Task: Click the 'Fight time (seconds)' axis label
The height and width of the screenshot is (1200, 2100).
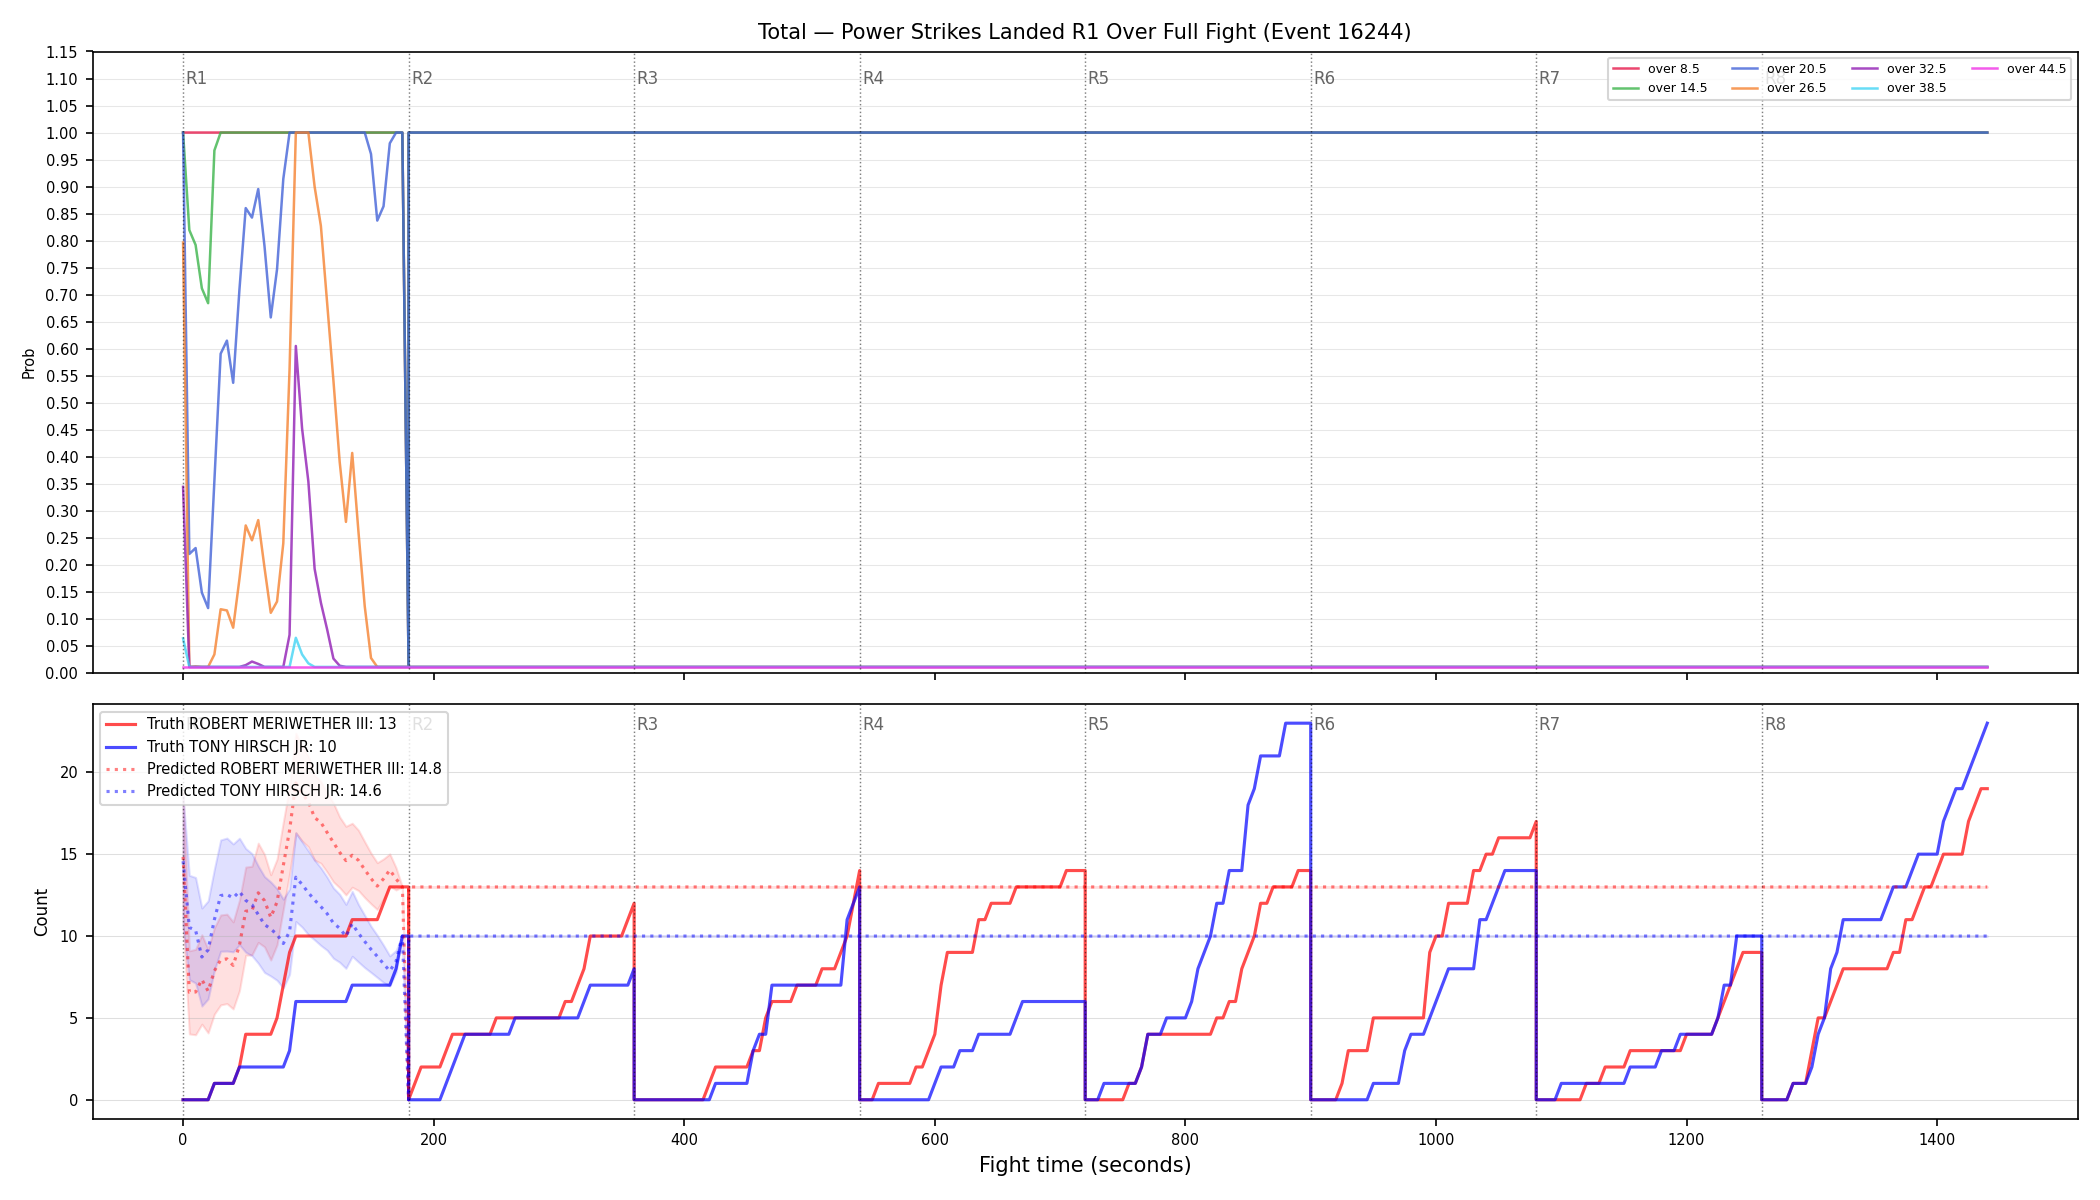Action: click(1085, 1165)
